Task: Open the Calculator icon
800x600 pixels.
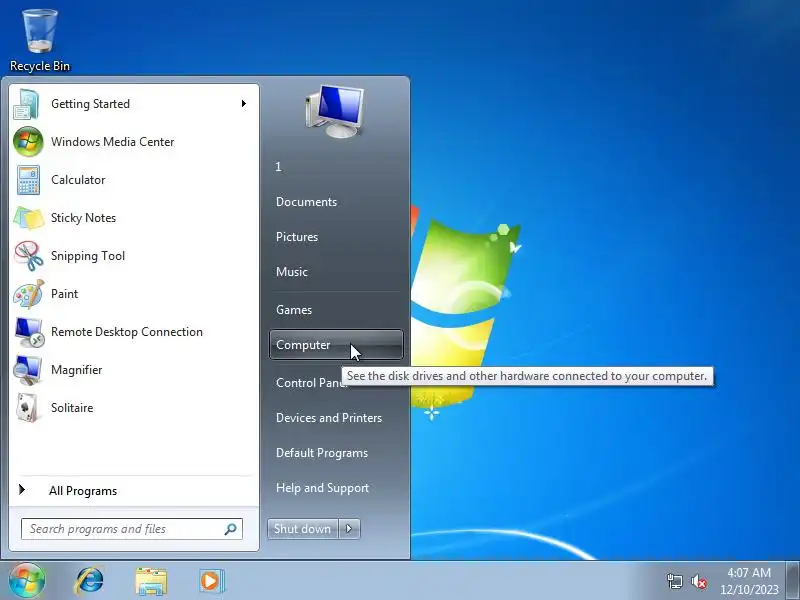Action: pyautogui.click(x=28, y=180)
